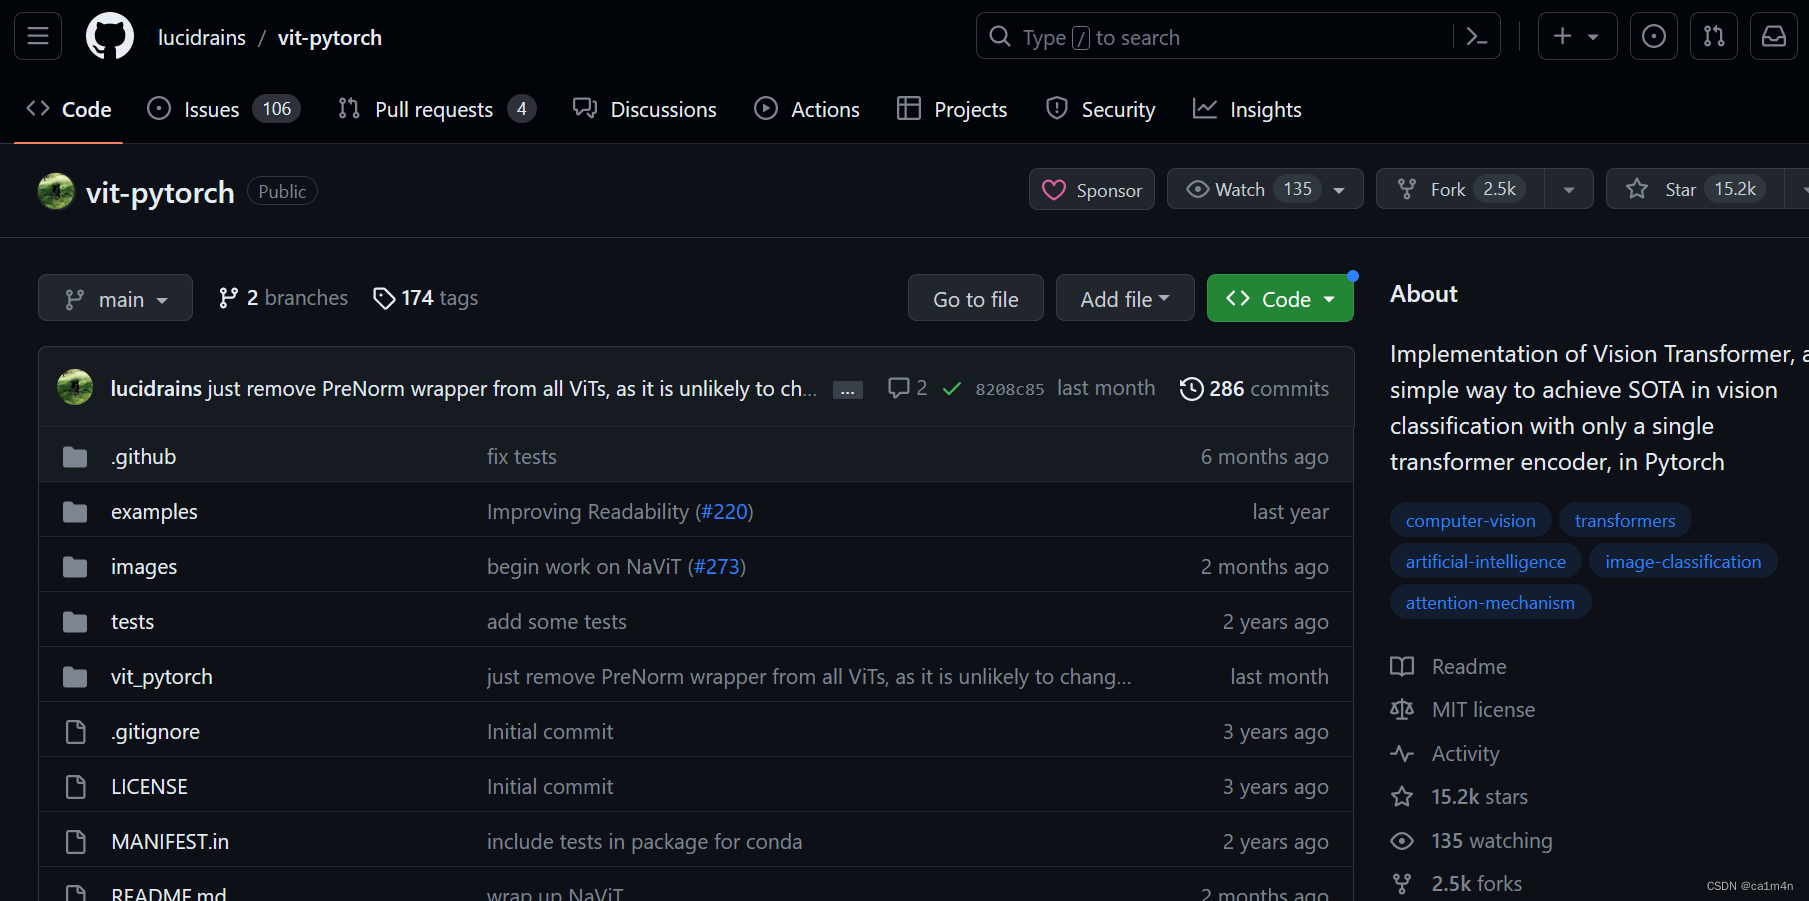Expand the commit message ellipsis

848,390
